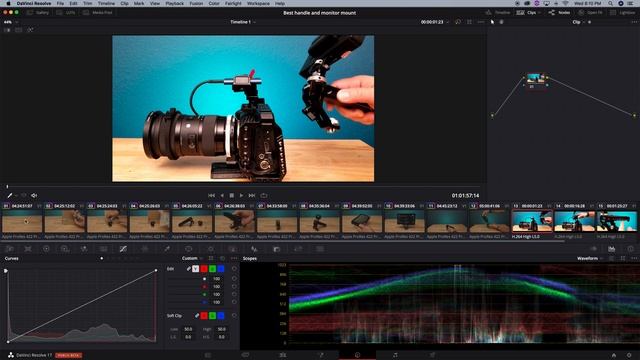Viewport: 640px width, 360px height.
Task: Show the Keyframes panel icon
Action: tap(593, 249)
